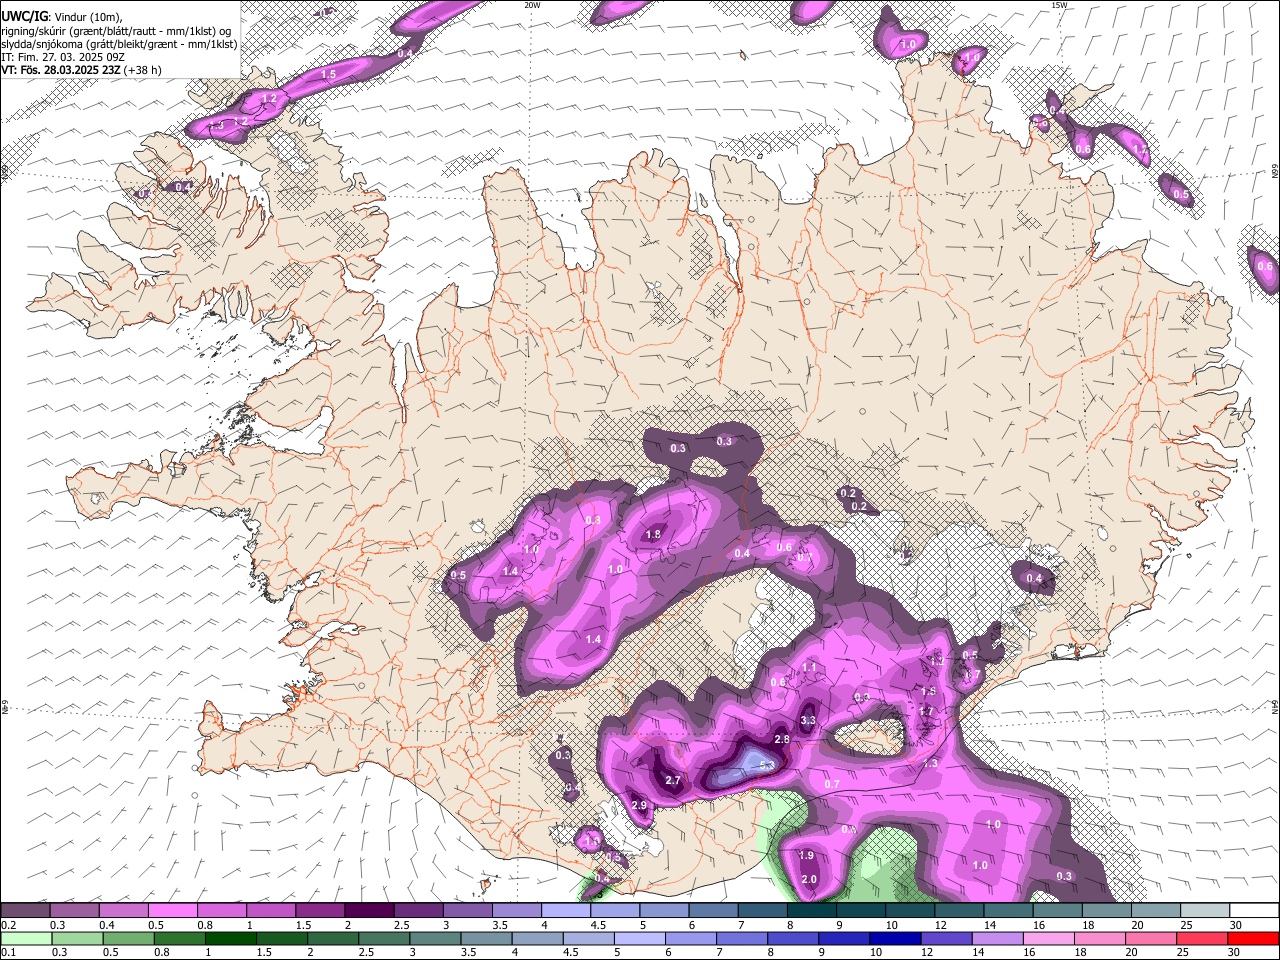Click the 'slydda/snjókoma' legend description line

coord(119,44)
